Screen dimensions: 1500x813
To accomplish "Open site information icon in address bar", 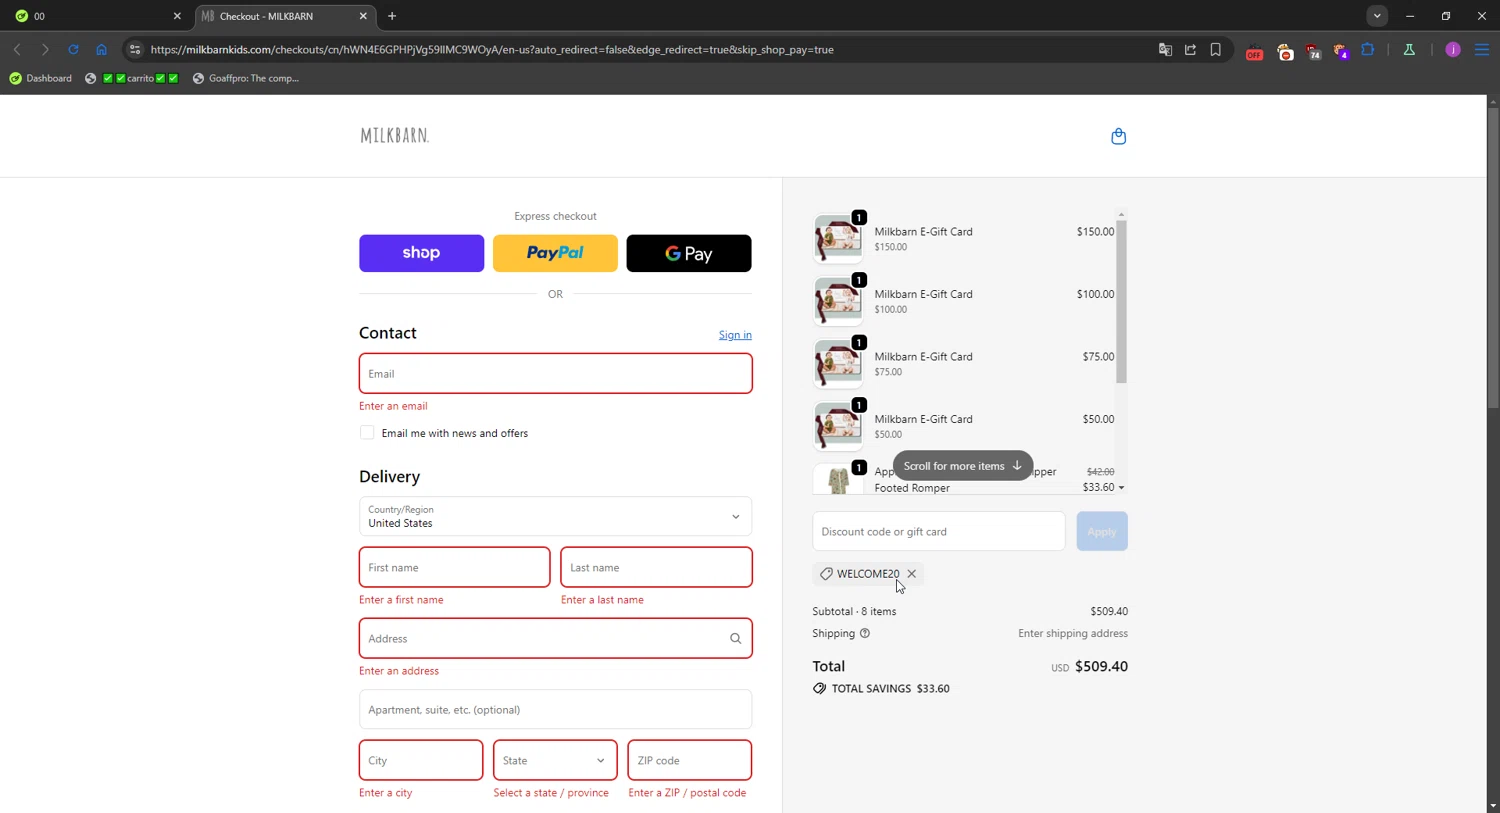I will click(x=135, y=49).
